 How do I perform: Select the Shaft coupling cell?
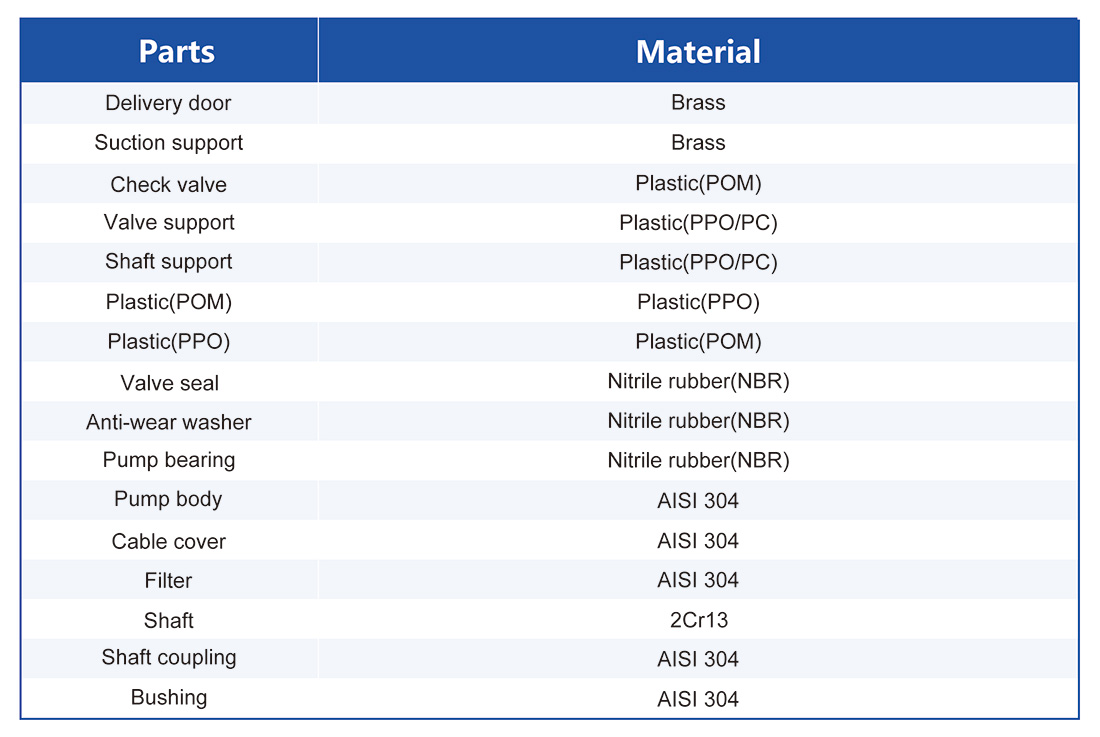click(x=168, y=658)
